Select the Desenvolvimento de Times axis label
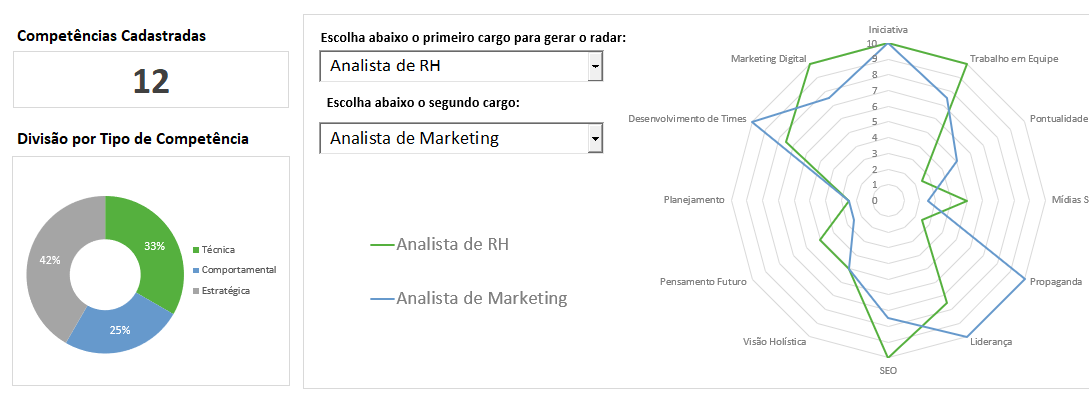The width and height of the screenshot is (1089, 395). tap(687, 119)
